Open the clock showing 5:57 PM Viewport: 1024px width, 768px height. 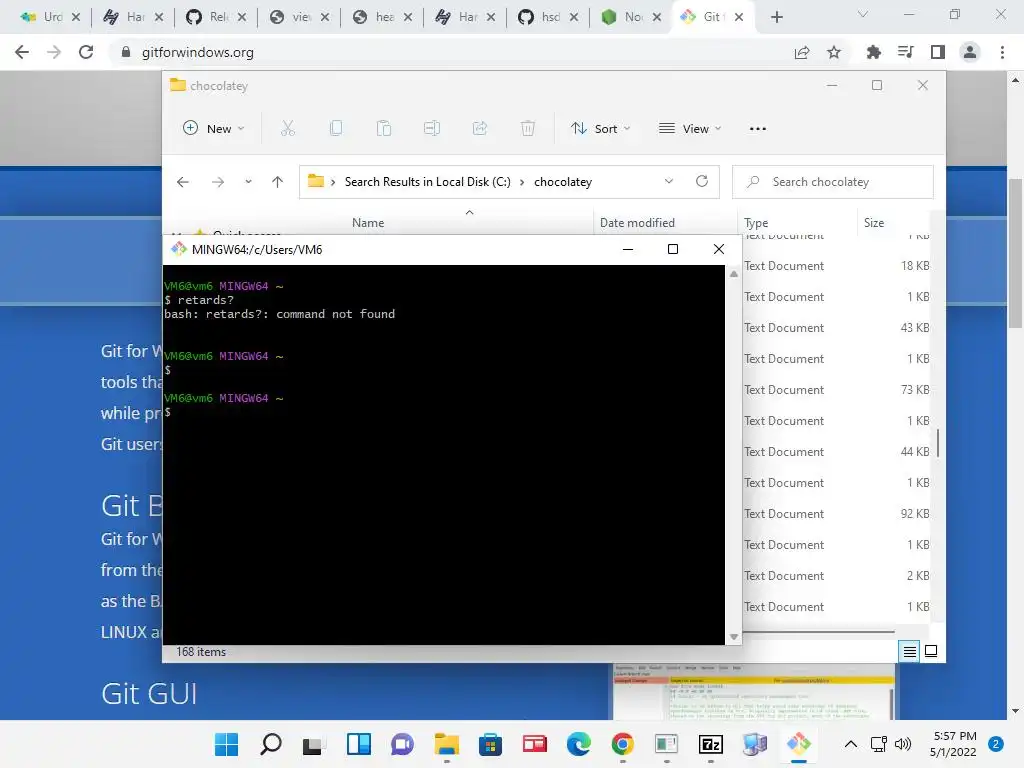(x=954, y=744)
